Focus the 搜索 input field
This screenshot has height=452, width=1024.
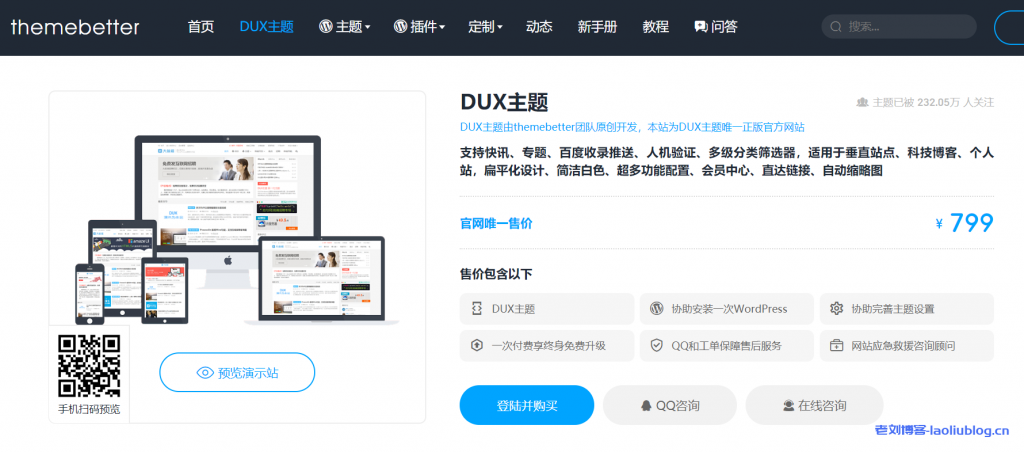899,27
